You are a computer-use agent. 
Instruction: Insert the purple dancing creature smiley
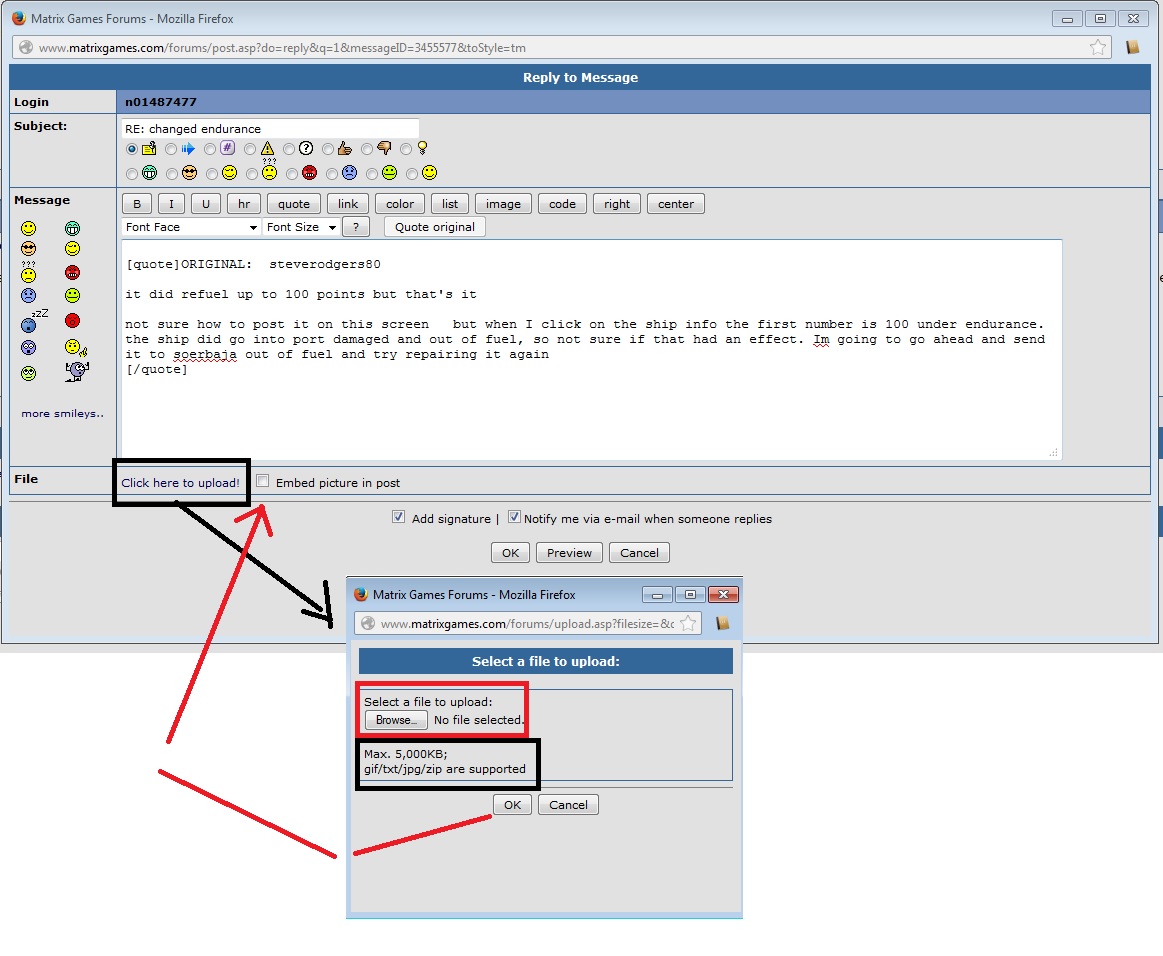76,371
